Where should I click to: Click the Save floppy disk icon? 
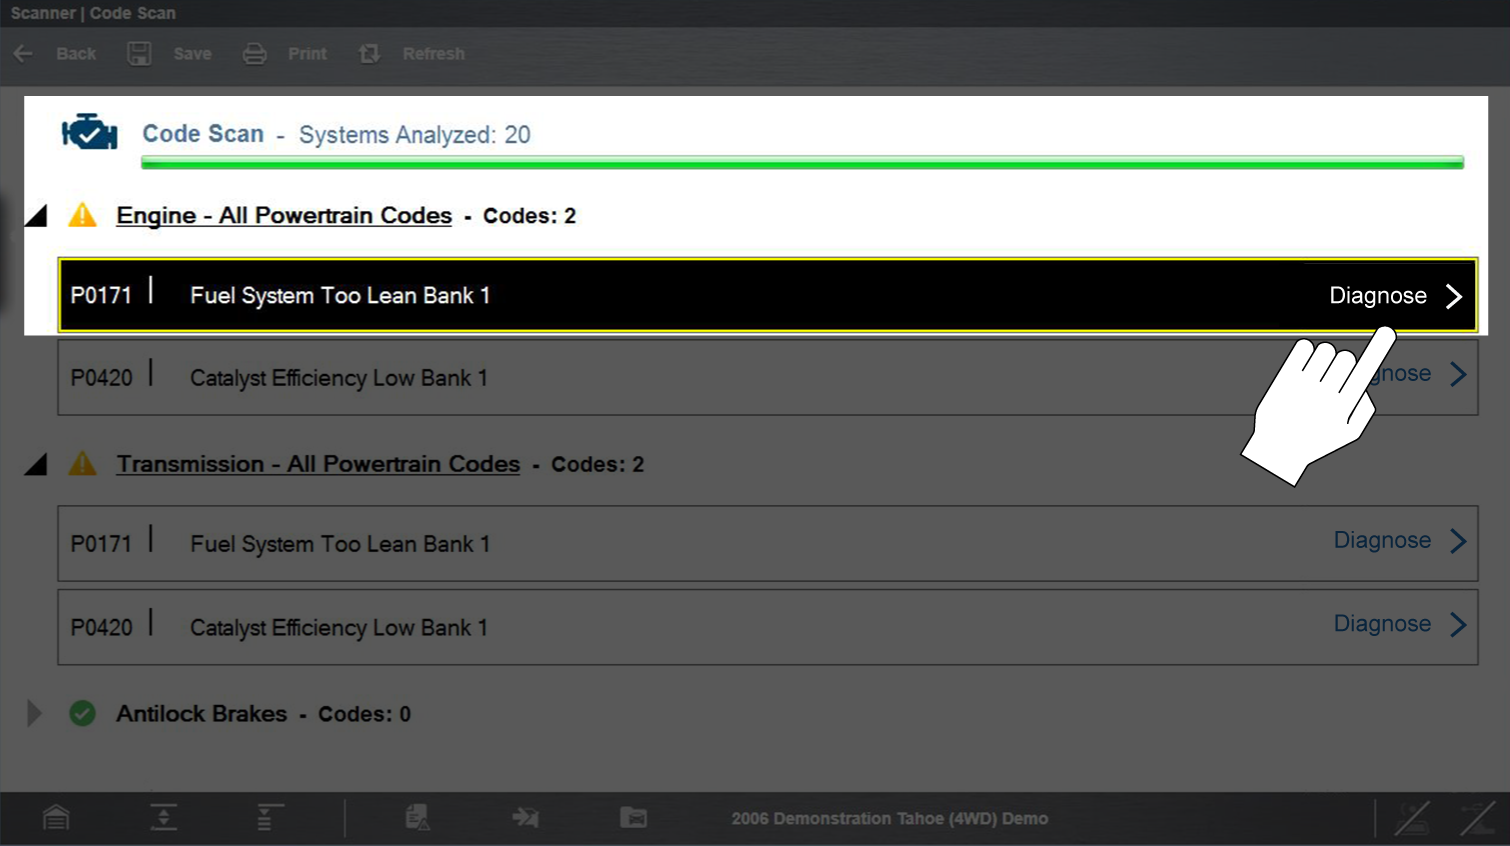(139, 54)
